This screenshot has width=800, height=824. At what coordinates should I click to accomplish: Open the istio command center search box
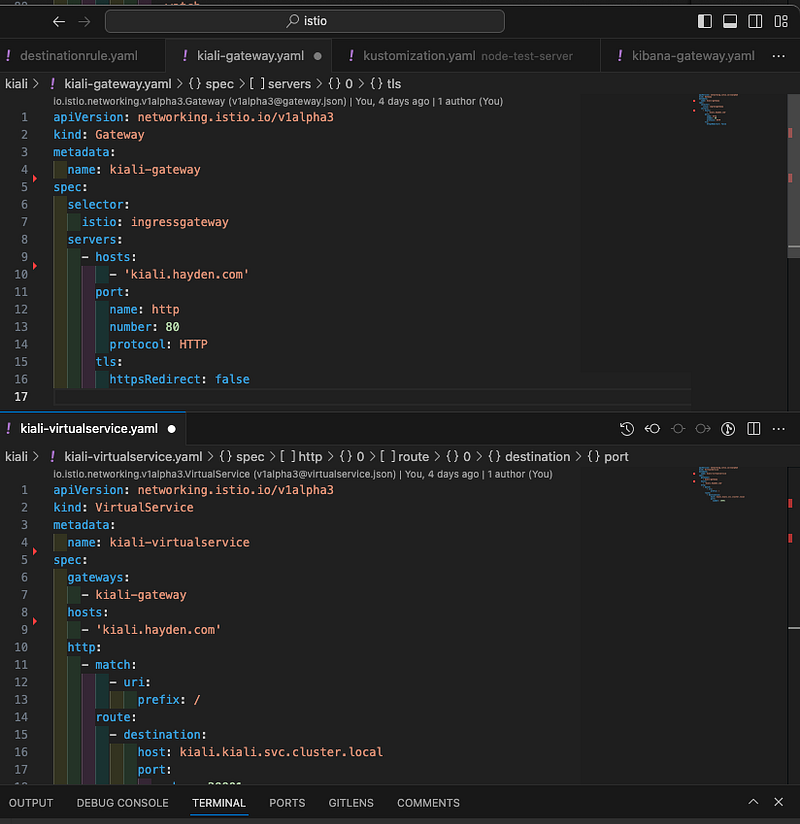click(305, 22)
